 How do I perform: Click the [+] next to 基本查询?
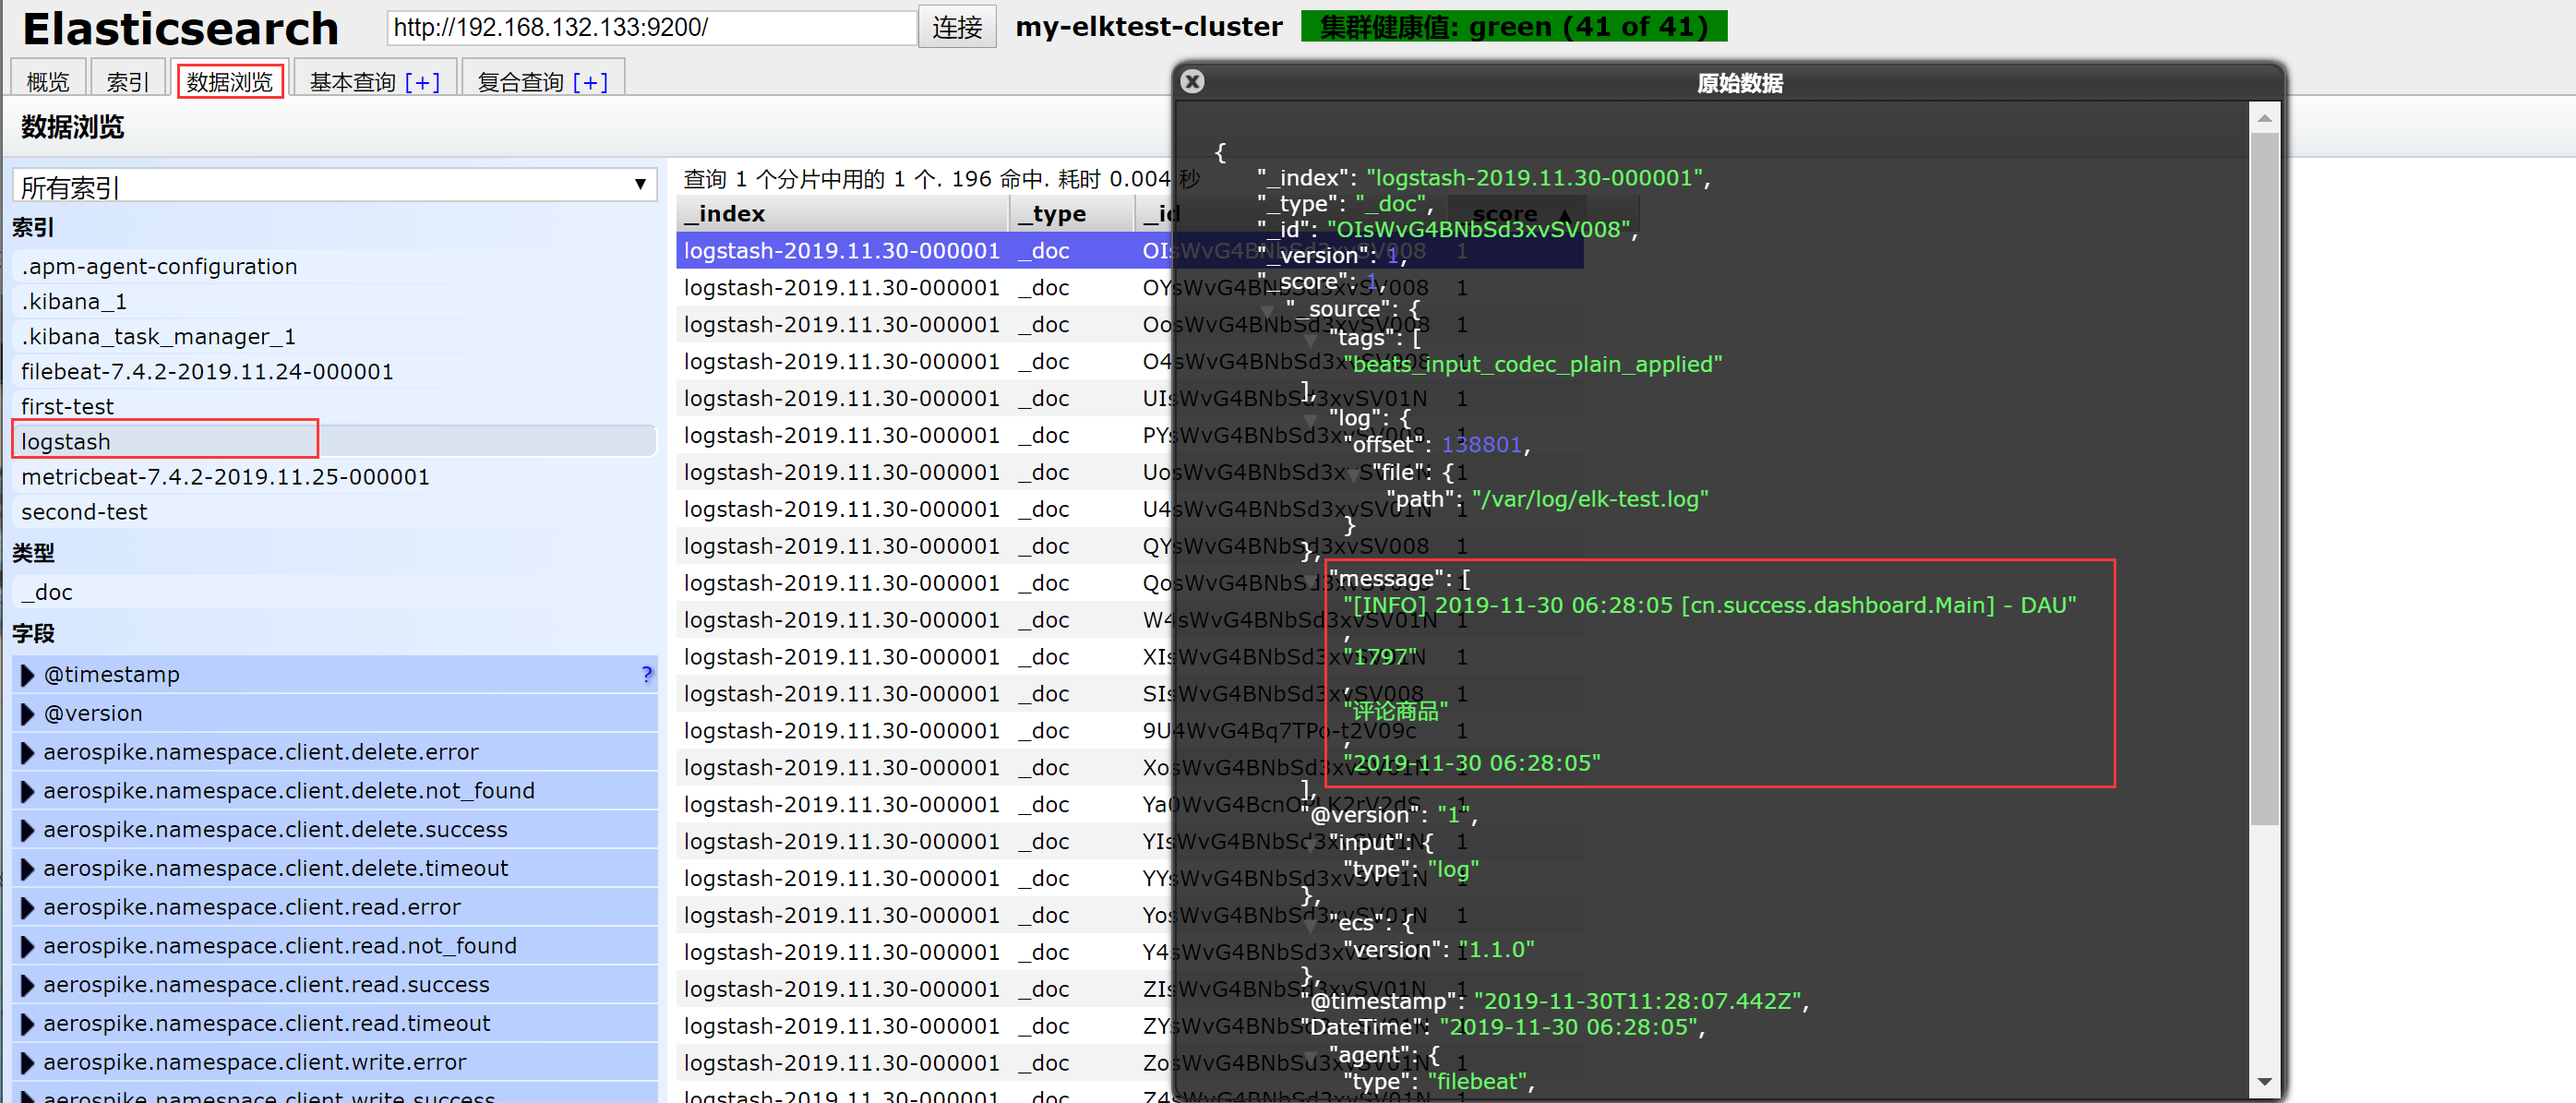pos(422,83)
